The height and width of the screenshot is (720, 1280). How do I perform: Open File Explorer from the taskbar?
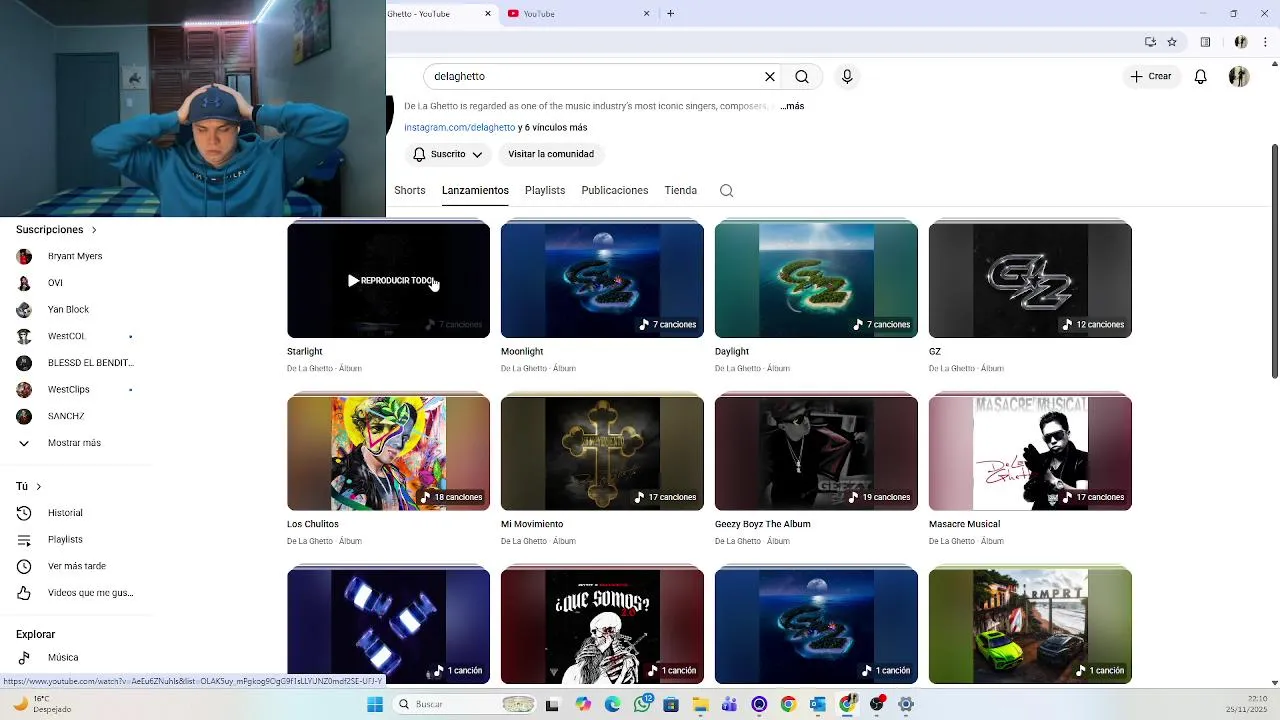pyautogui.click(x=700, y=704)
